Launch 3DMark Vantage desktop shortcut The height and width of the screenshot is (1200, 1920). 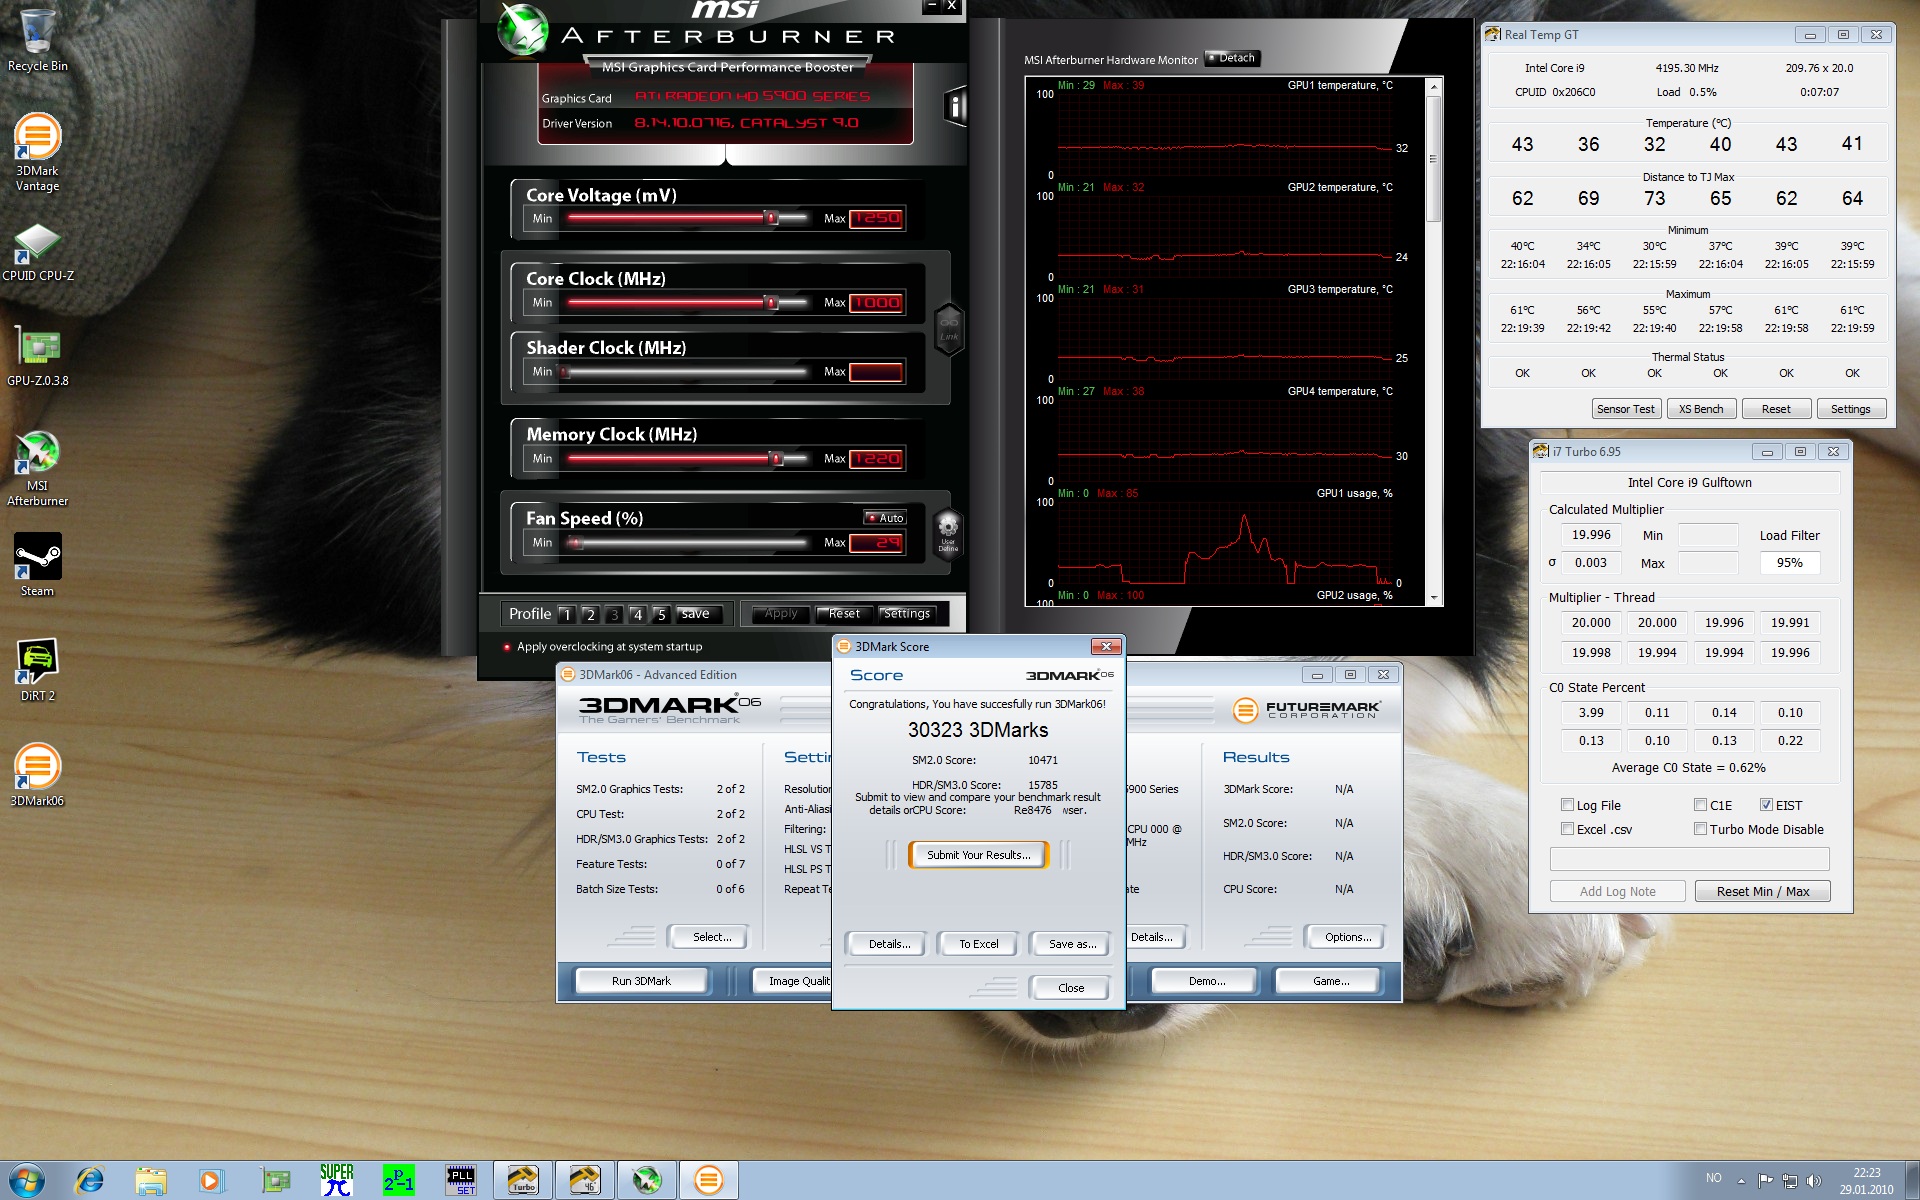click(x=37, y=152)
